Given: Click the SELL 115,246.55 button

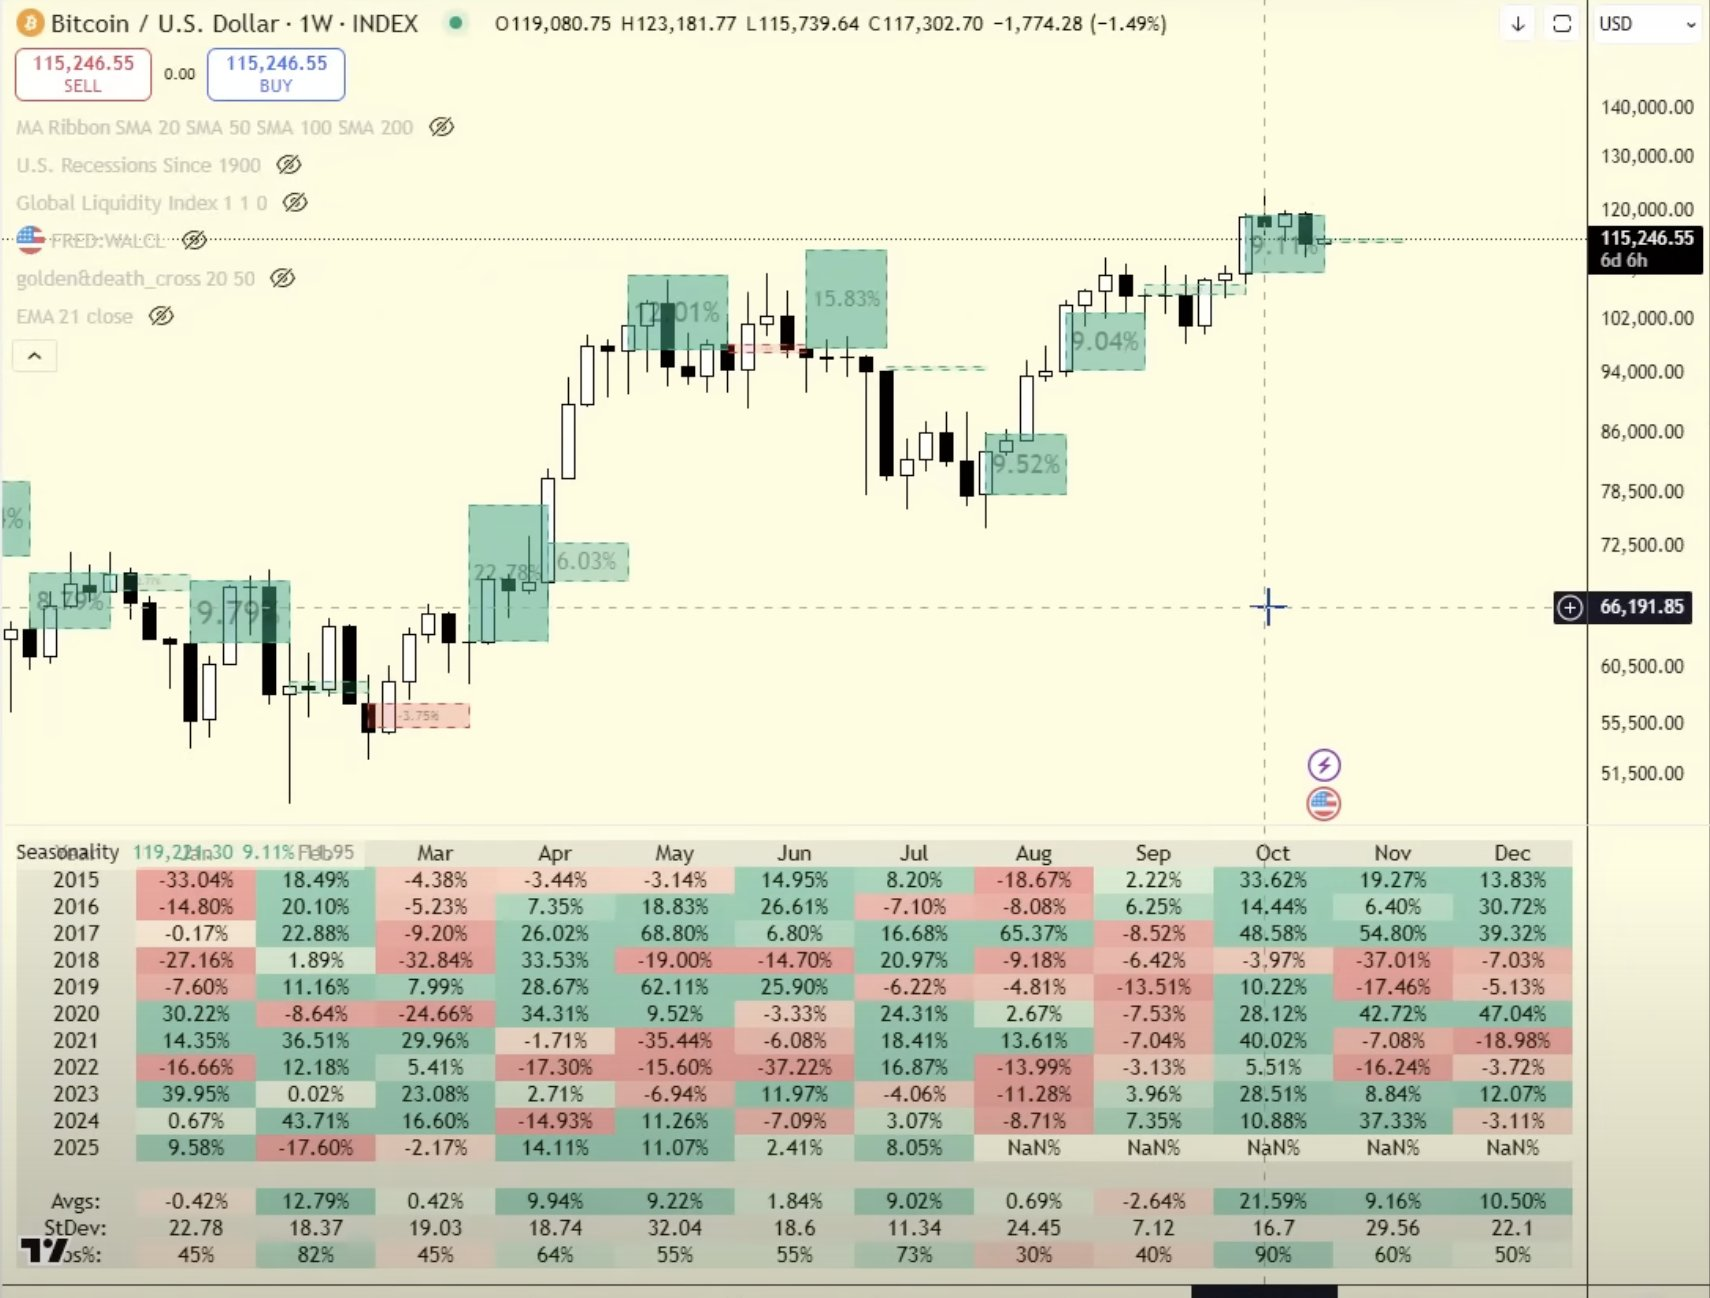Looking at the screenshot, I should tap(83, 74).
